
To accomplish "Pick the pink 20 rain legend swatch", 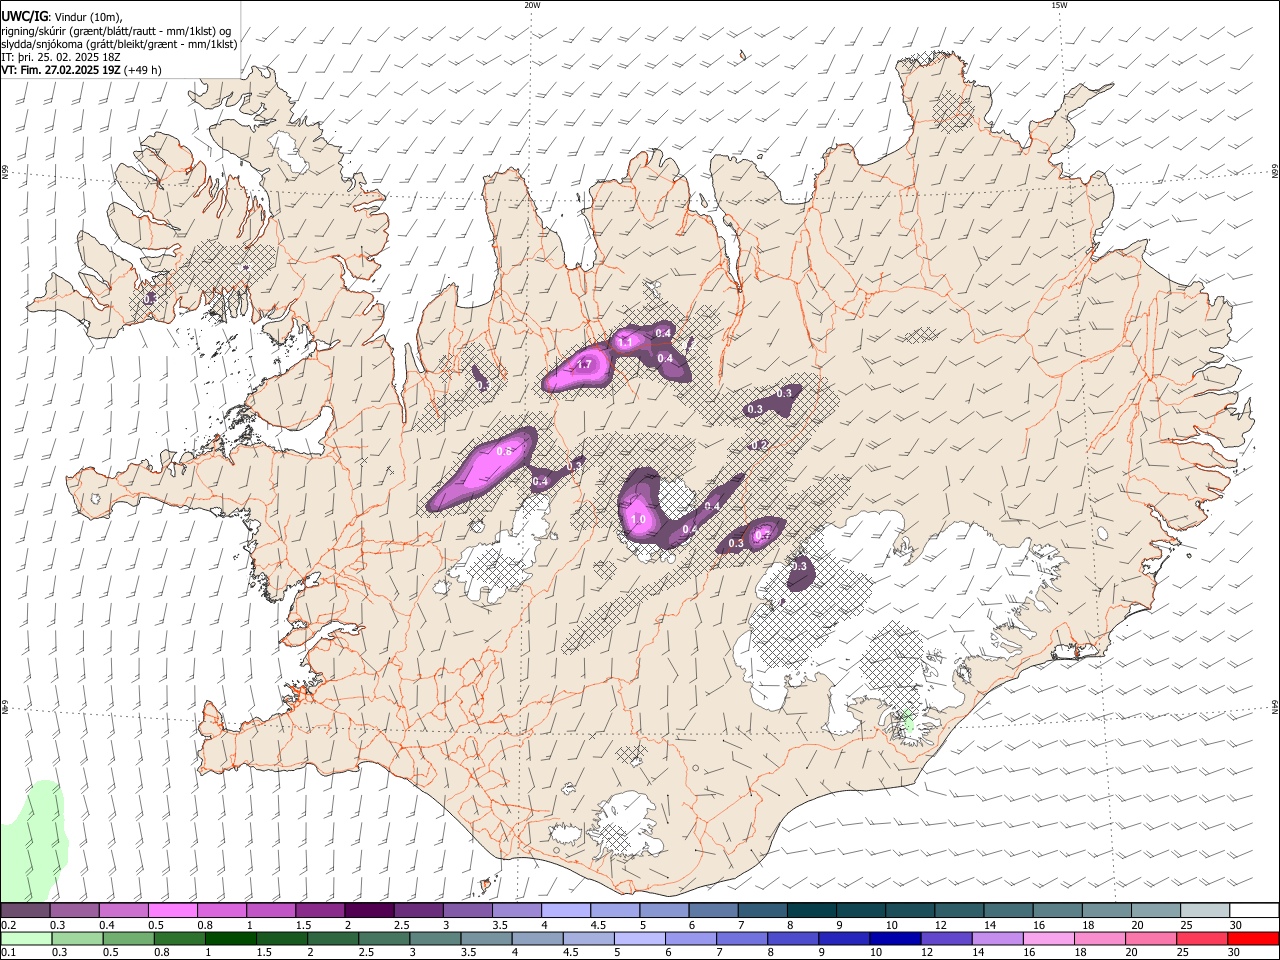I will (x=1150, y=938).
